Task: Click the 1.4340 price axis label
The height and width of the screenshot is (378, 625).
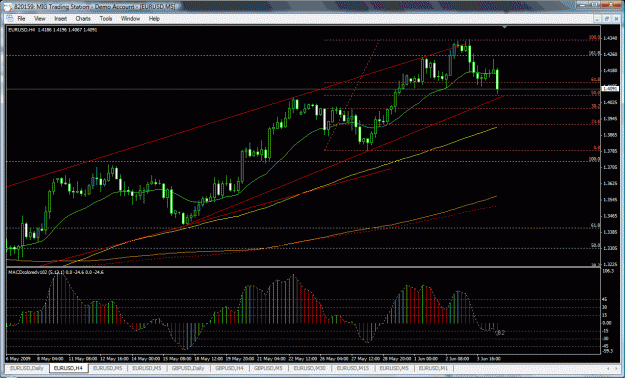Action: click(610, 39)
